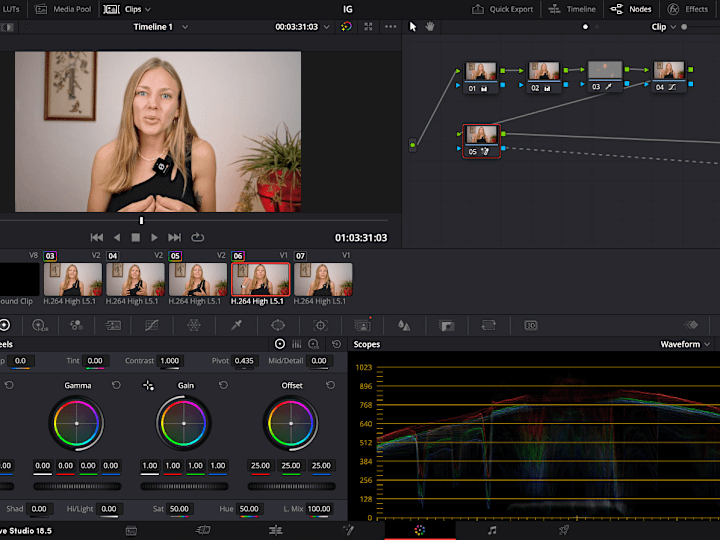720x540 pixels.
Task: Select node 04 in node graph
Action: [x=669, y=76]
